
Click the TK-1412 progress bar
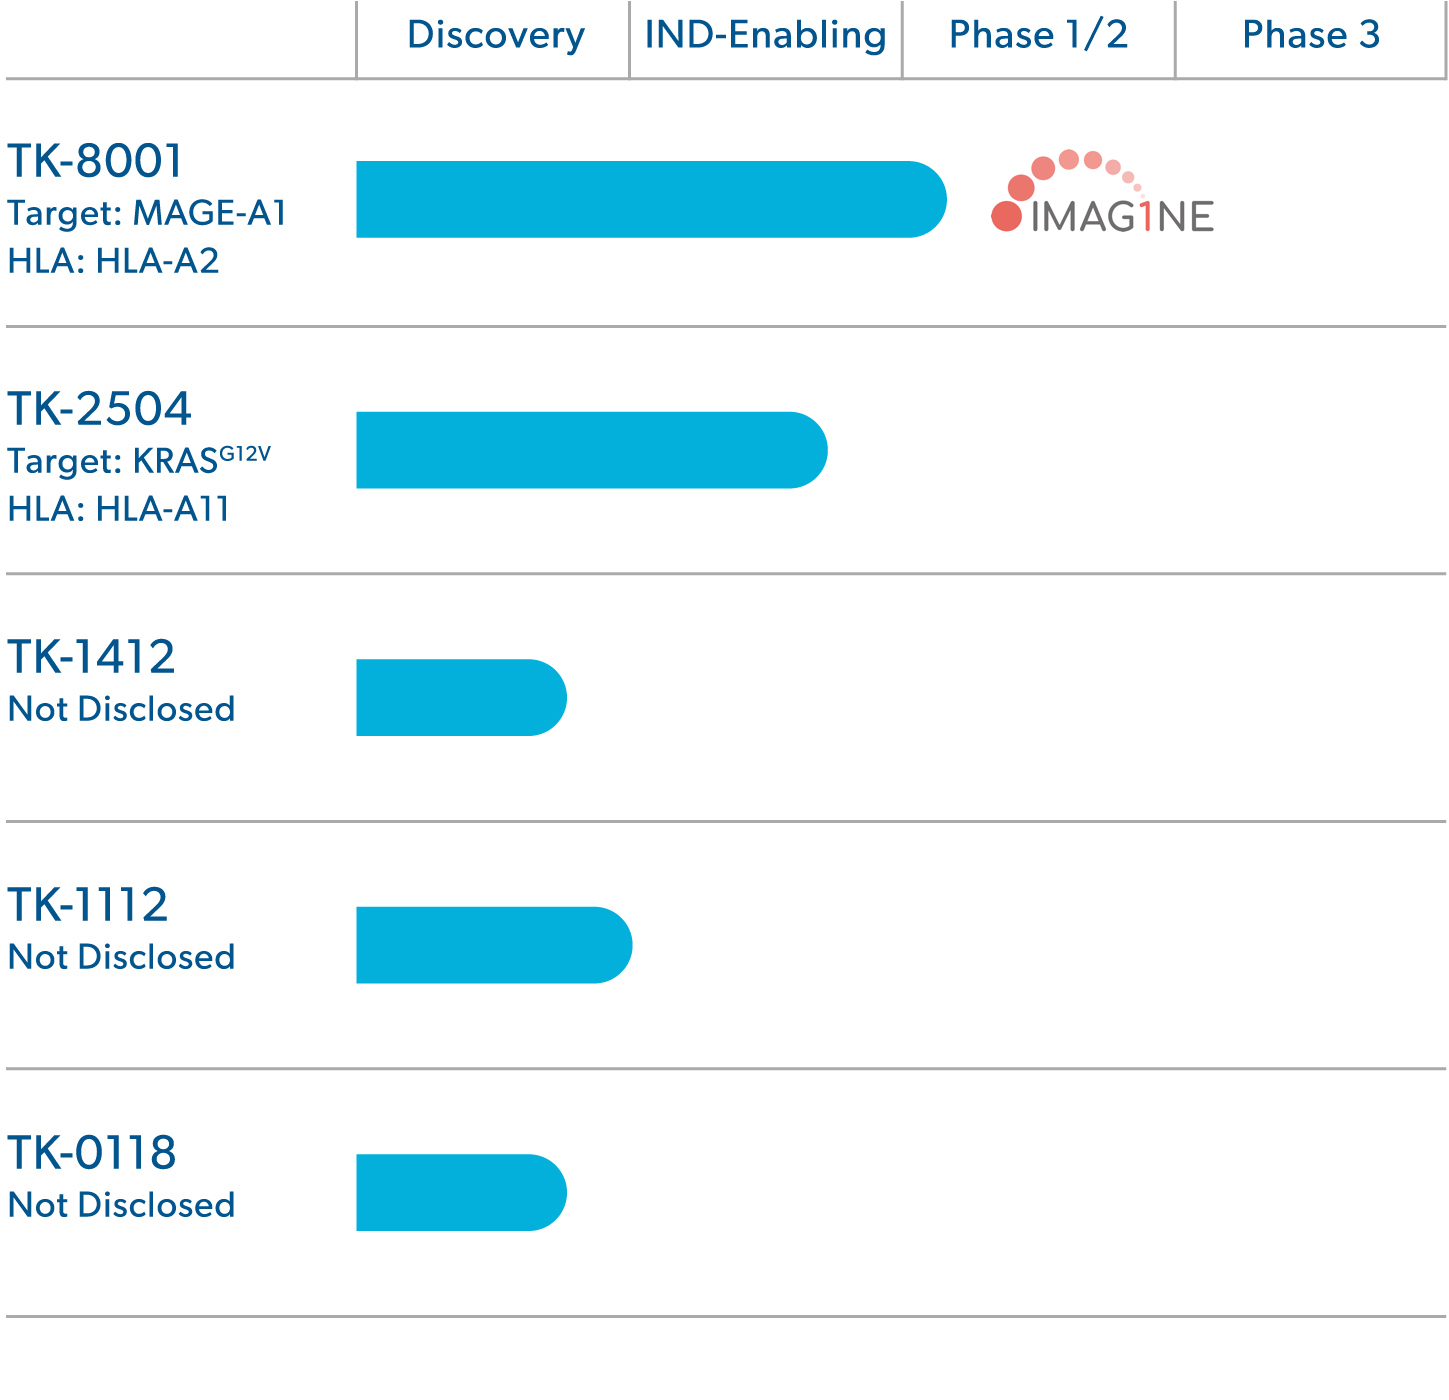tap(461, 698)
